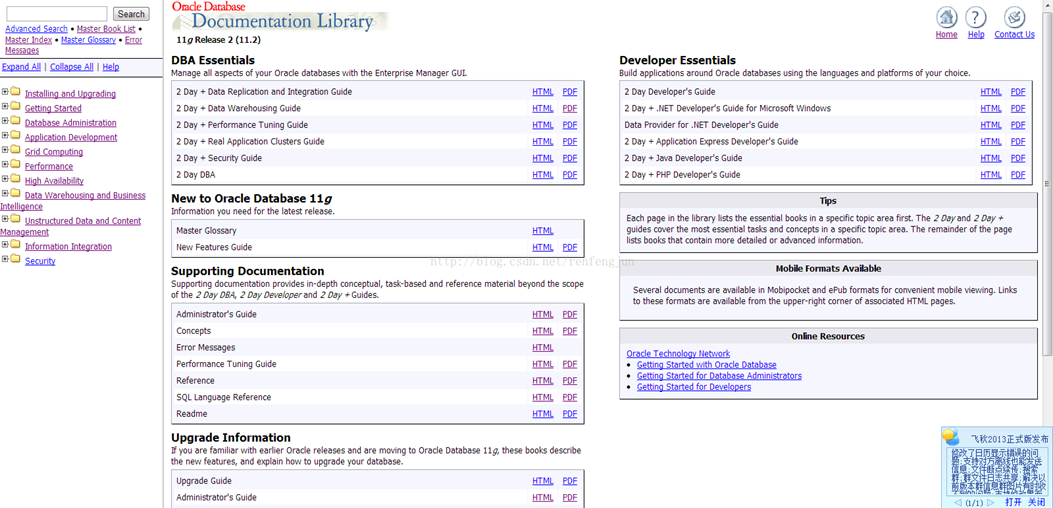
Task: Click Expand All in the sidebar
Action: (21, 67)
